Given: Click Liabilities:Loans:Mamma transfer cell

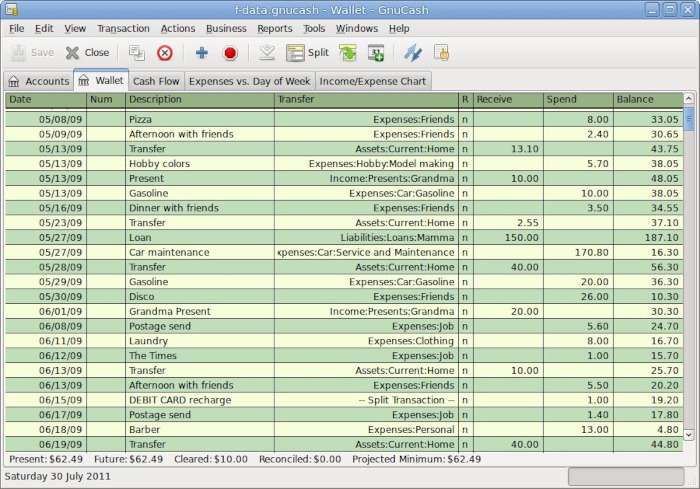Looking at the screenshot, I should [366, 238].
